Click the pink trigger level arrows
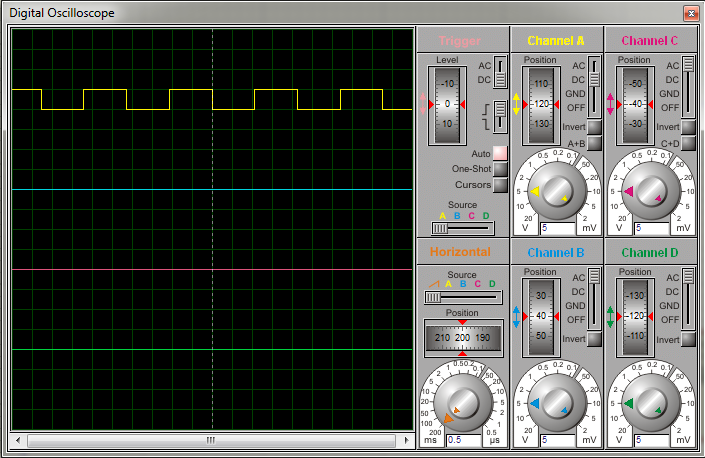The height and width of the screenshot is (458, 705). (x=422, y=104)
